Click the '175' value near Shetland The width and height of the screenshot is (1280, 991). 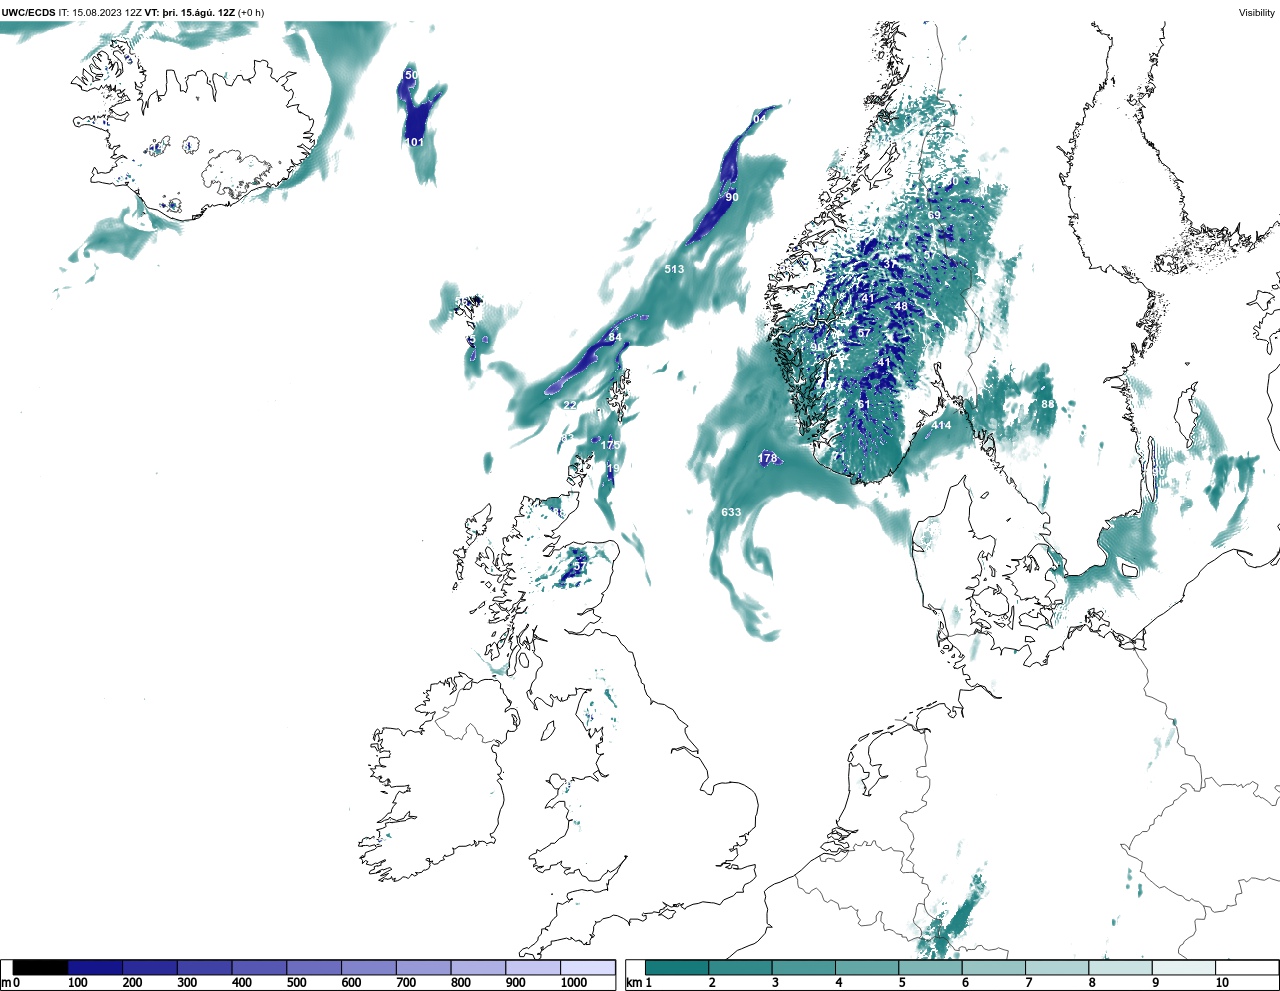tap(610, 446)
